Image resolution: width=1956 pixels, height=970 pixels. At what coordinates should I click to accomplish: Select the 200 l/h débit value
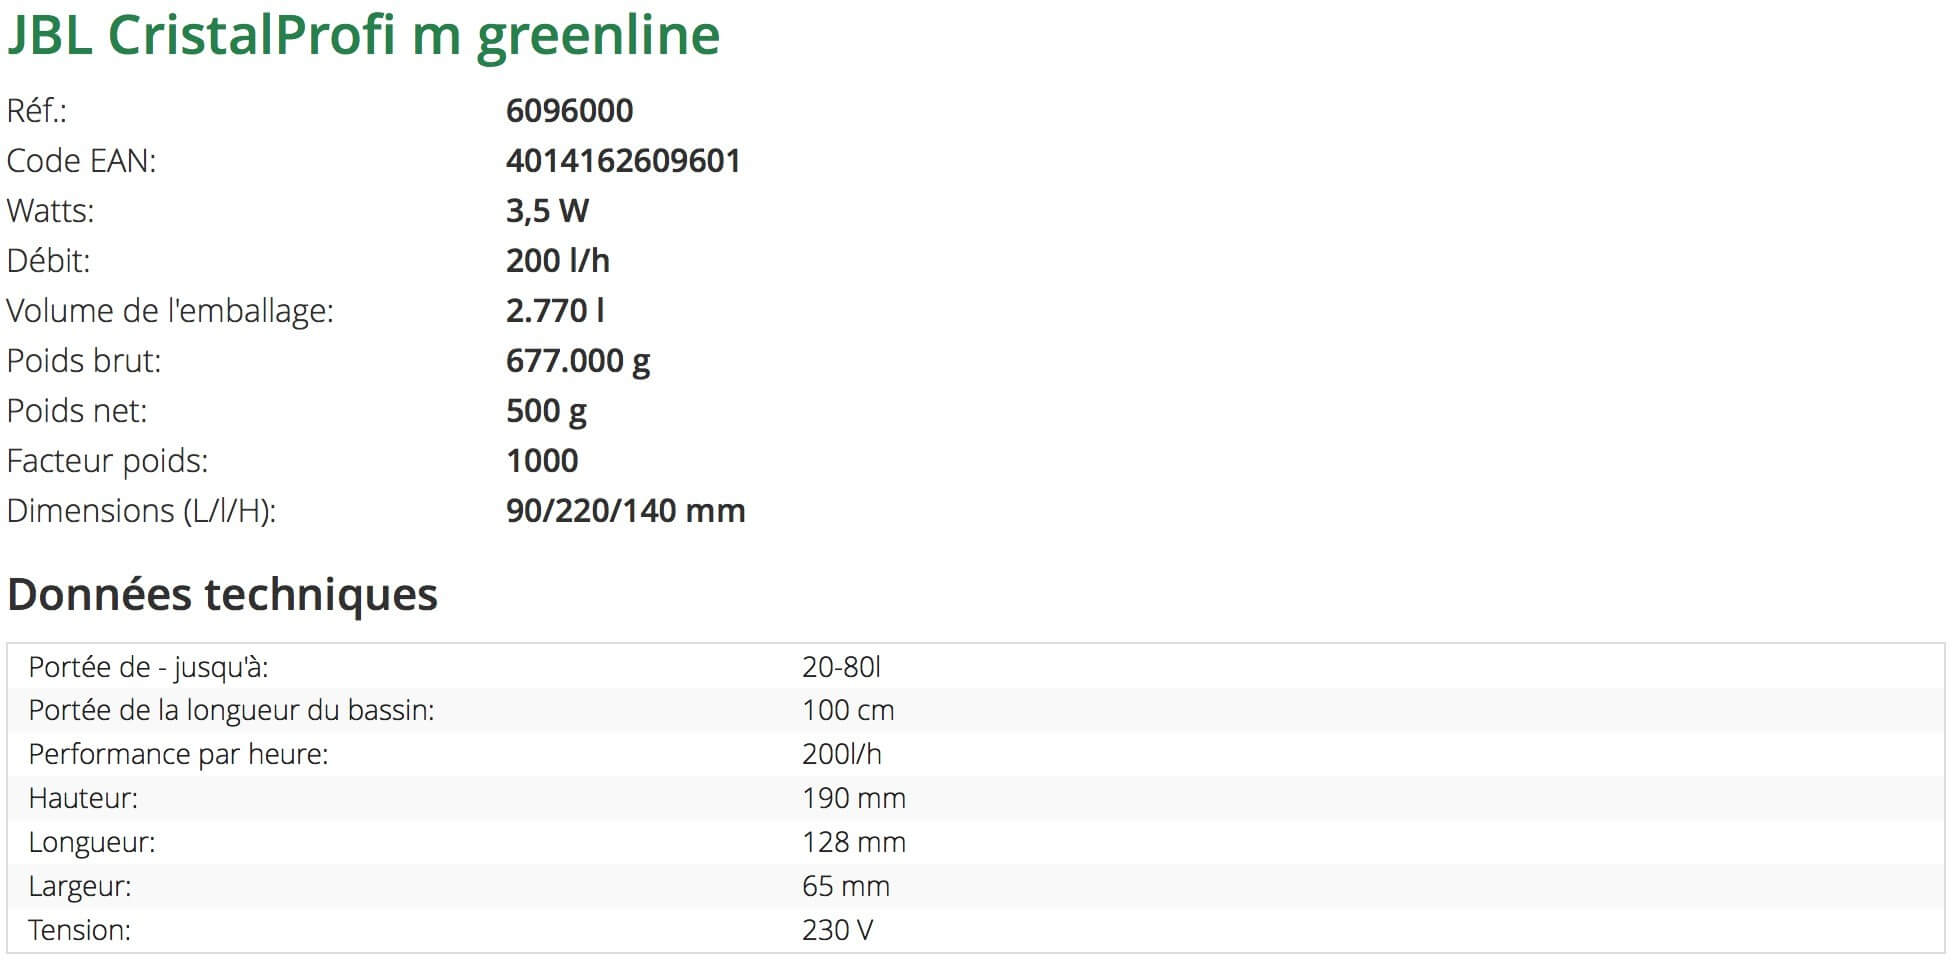coord(558,261)
